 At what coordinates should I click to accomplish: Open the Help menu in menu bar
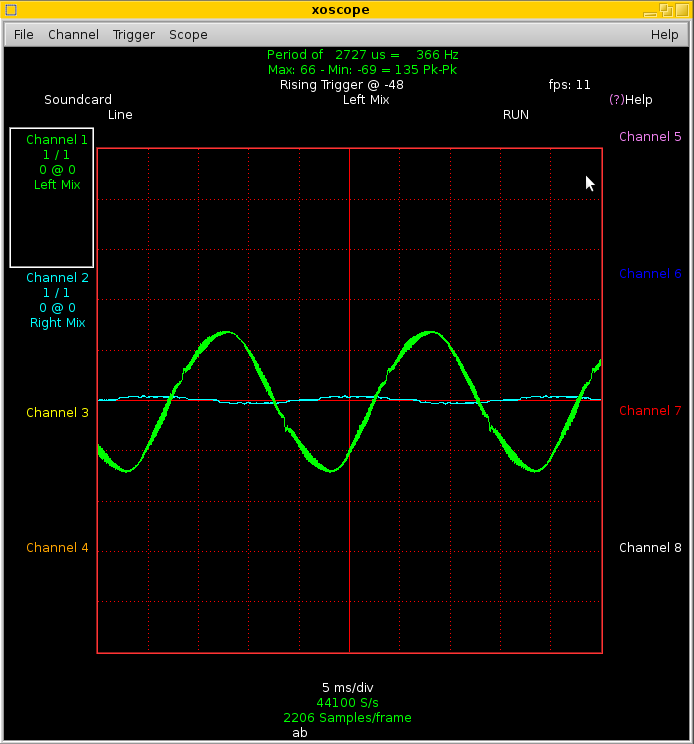pyautogui.click(x=664, y=35)
